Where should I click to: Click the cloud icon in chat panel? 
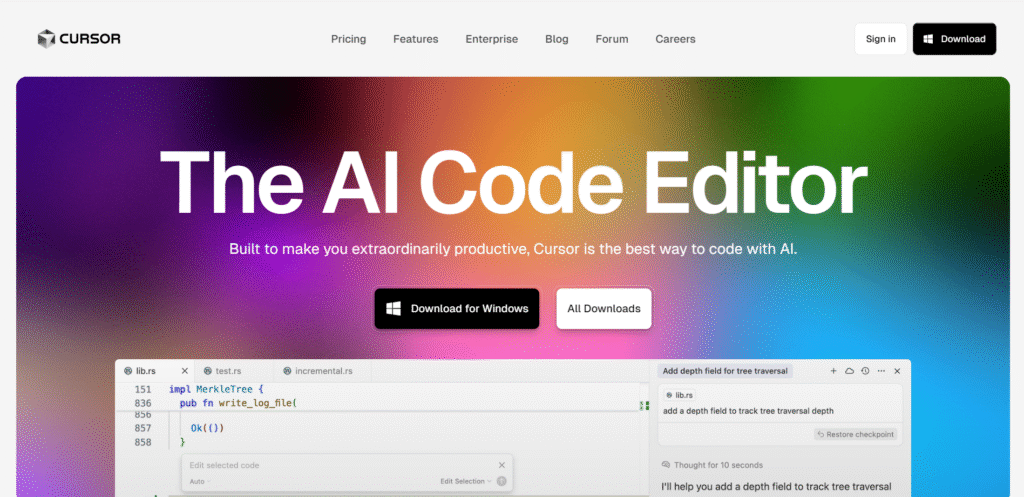(850, 371)
